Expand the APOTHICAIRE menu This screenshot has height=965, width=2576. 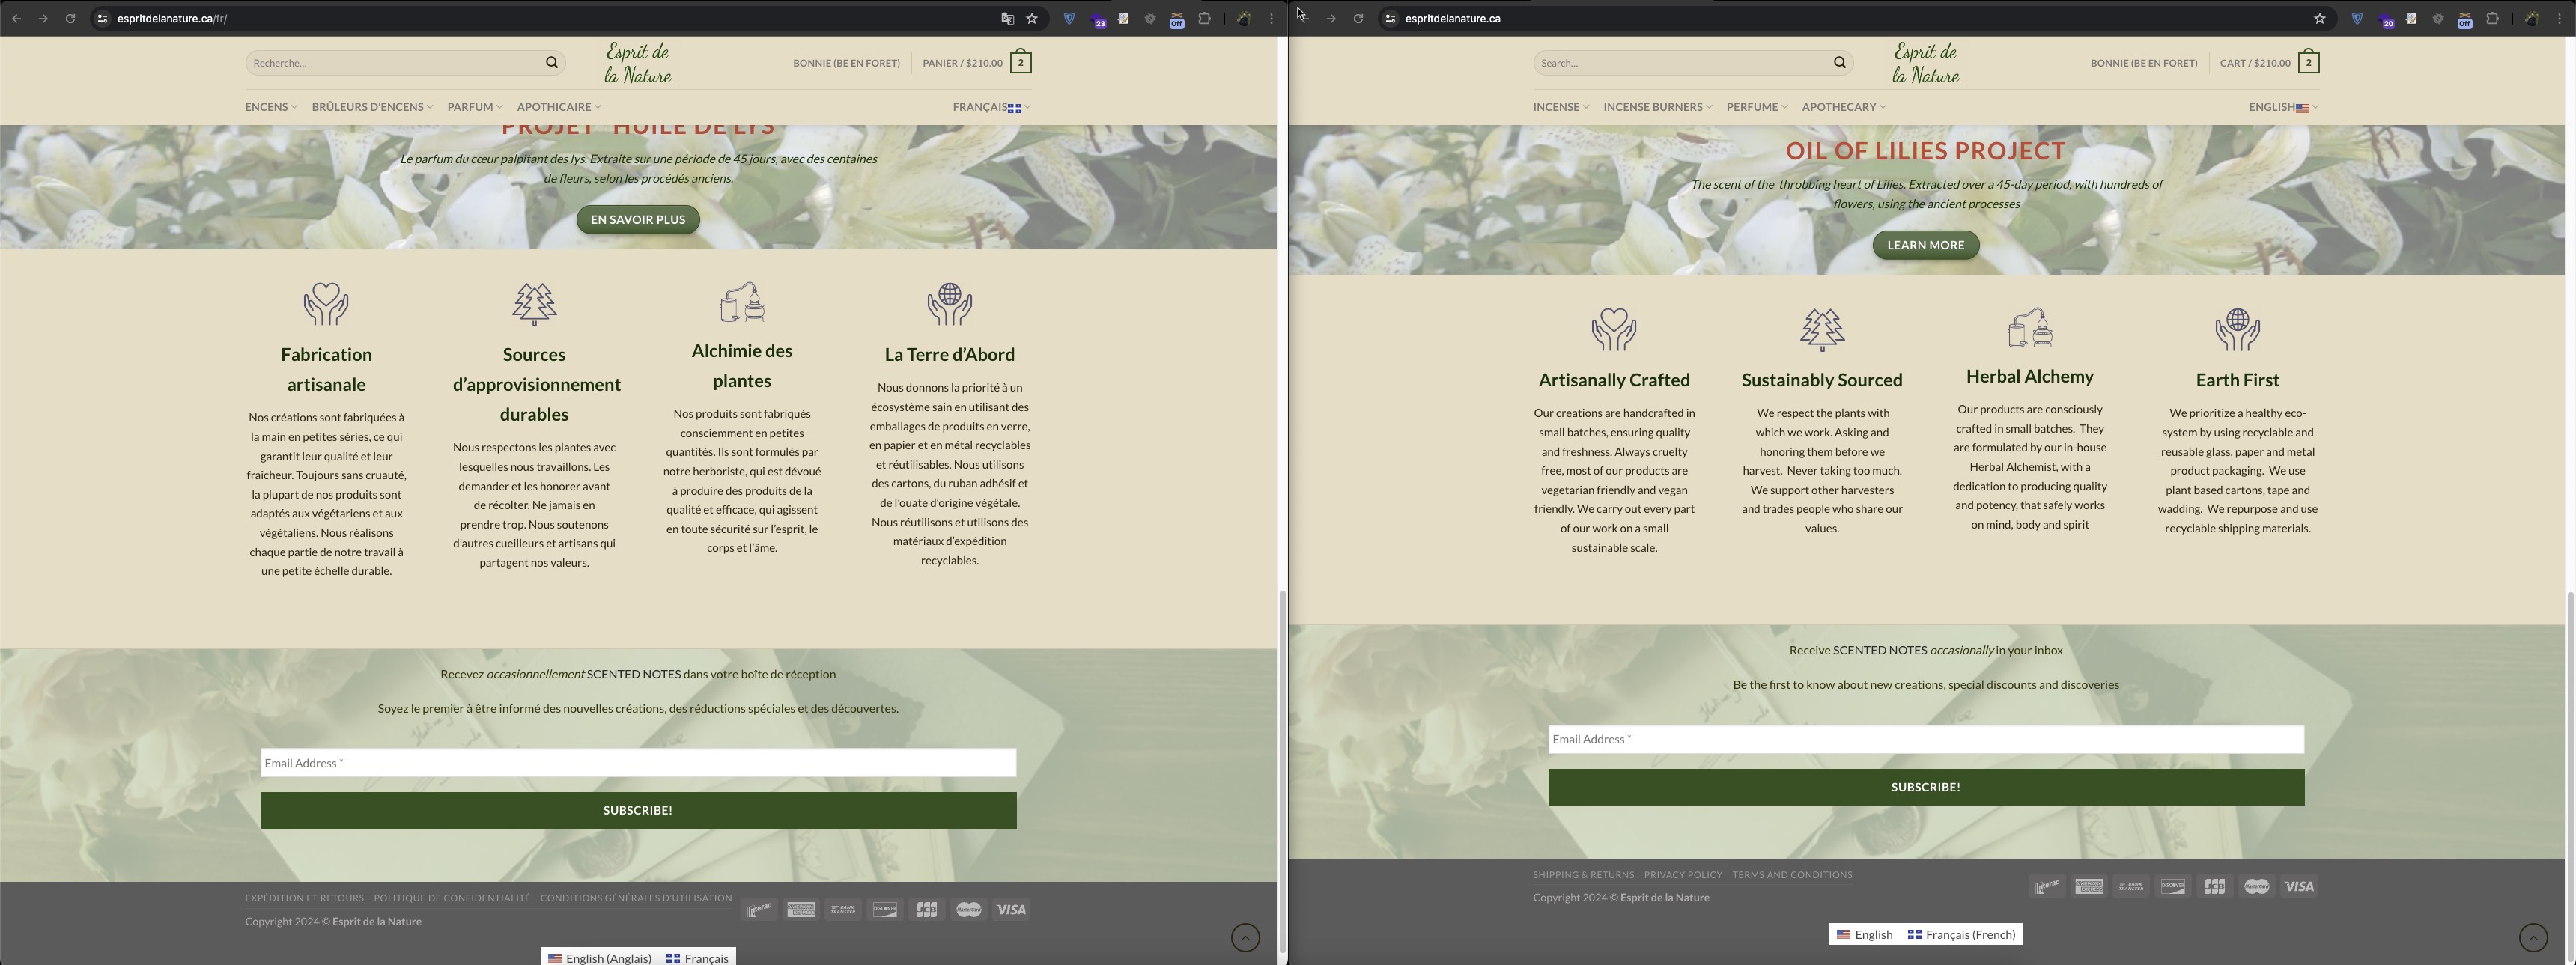(x=559, y=107)
